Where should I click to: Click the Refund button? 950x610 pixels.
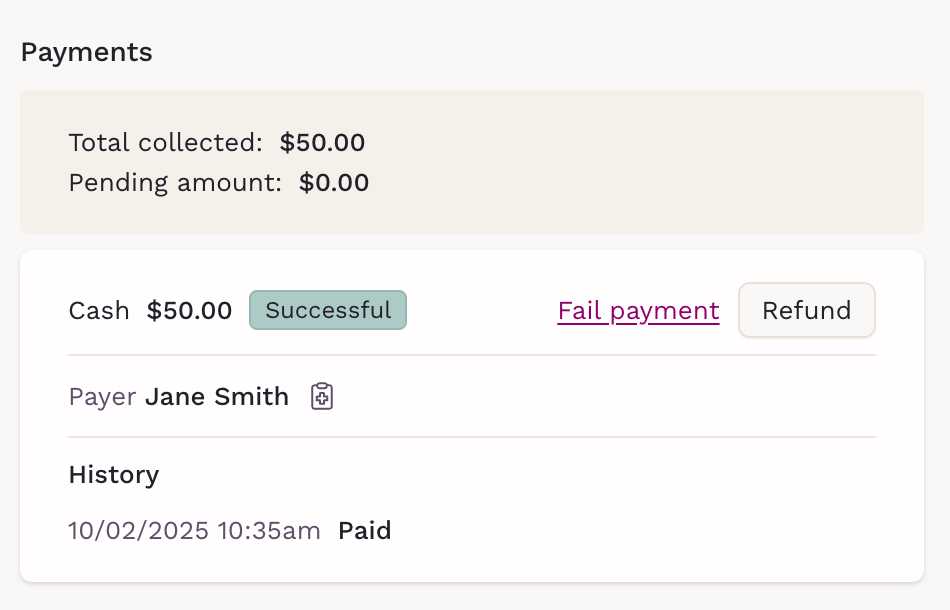click(806, 310)
